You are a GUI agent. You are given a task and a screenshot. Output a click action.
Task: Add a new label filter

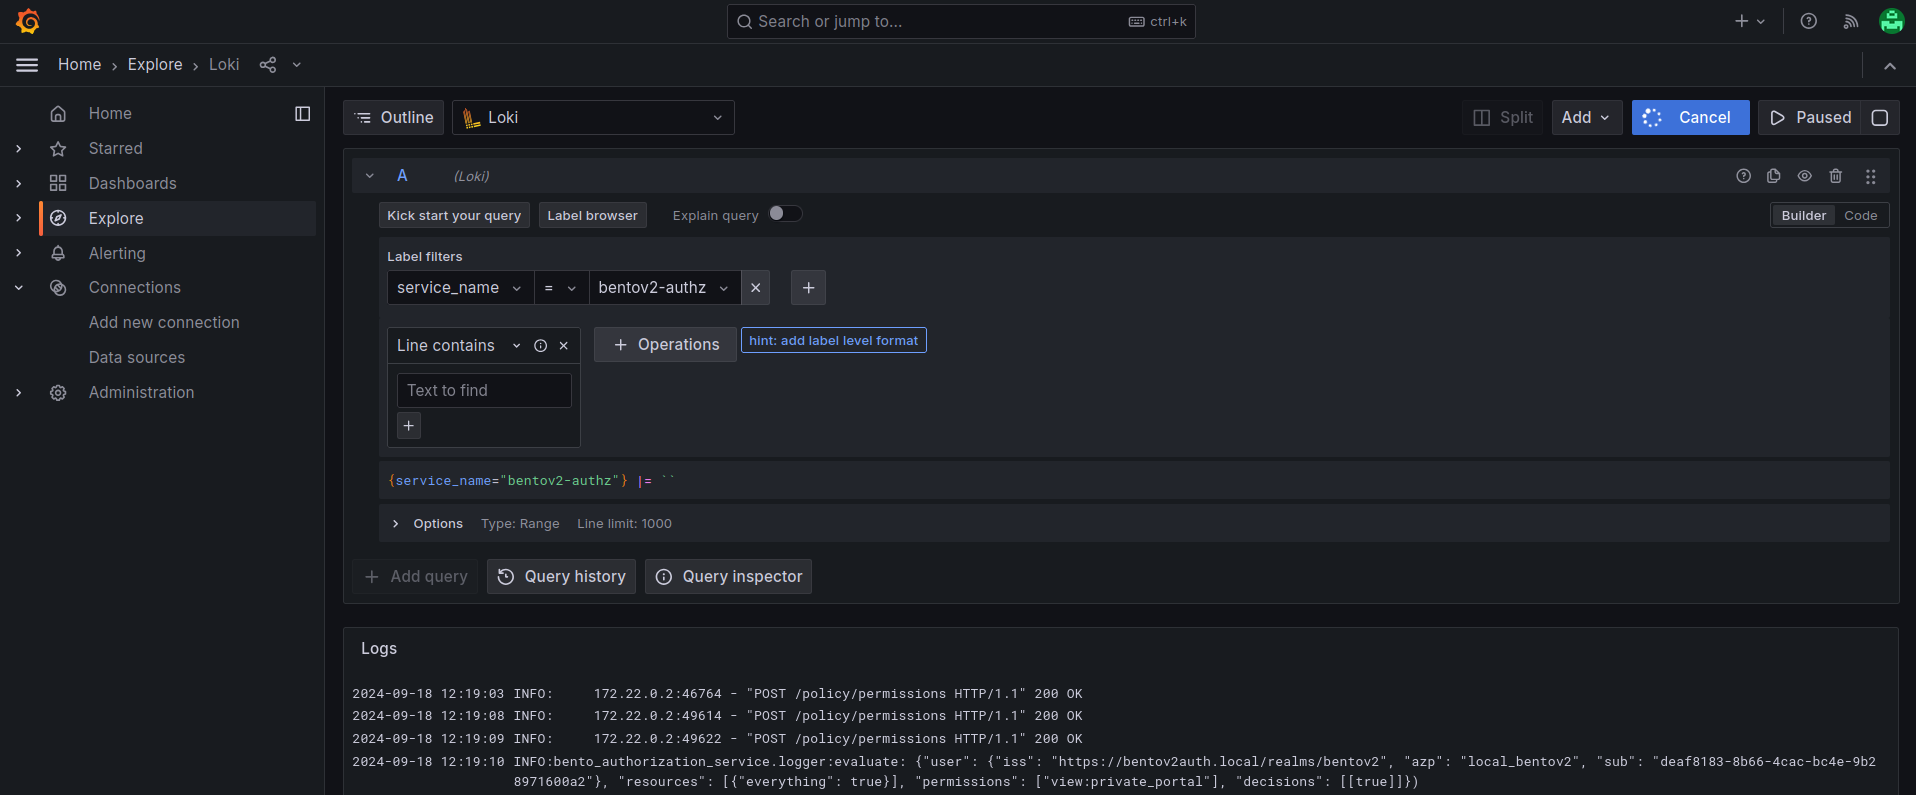point(808,288)
